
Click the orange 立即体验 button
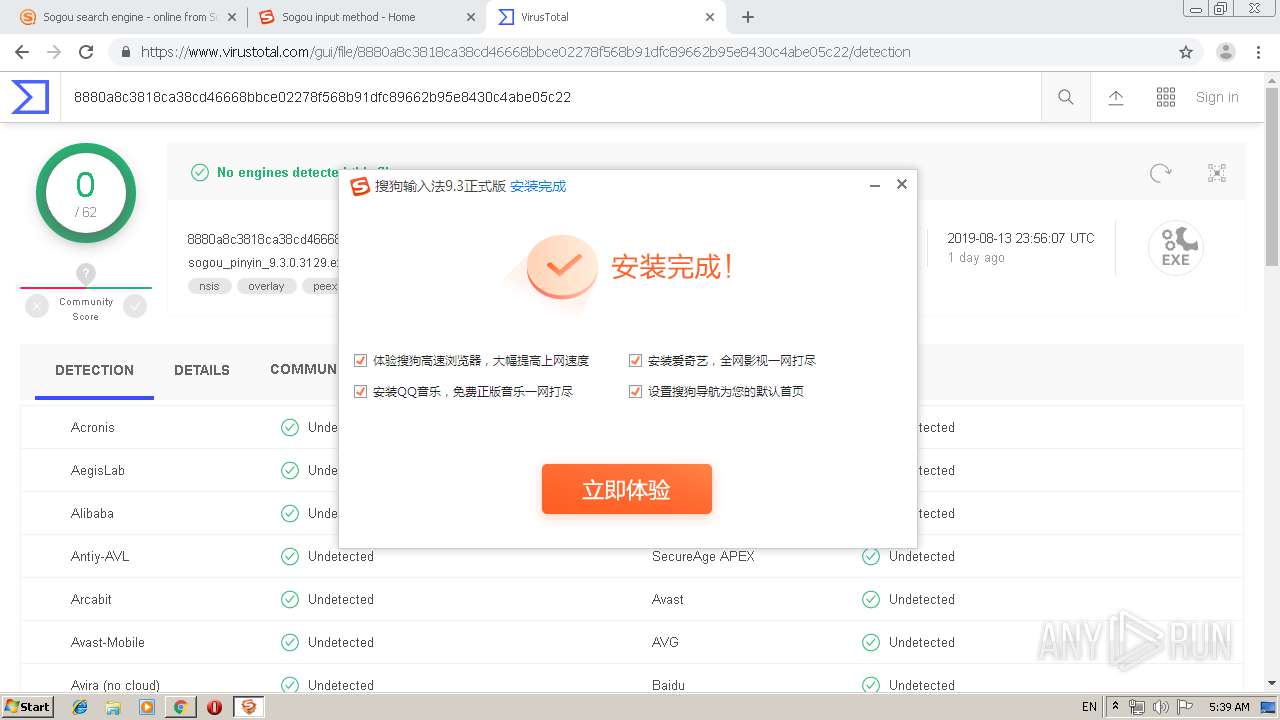click(627, 489)
